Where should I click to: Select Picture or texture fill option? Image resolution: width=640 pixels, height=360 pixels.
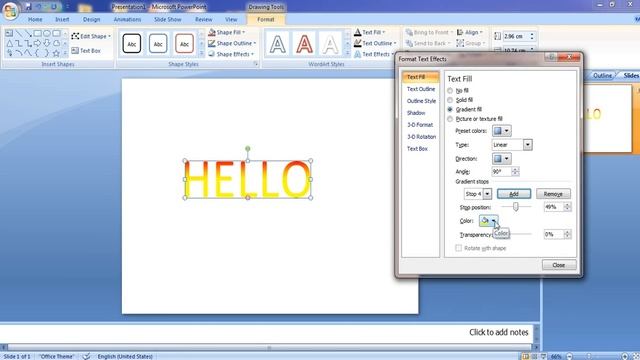450,119
